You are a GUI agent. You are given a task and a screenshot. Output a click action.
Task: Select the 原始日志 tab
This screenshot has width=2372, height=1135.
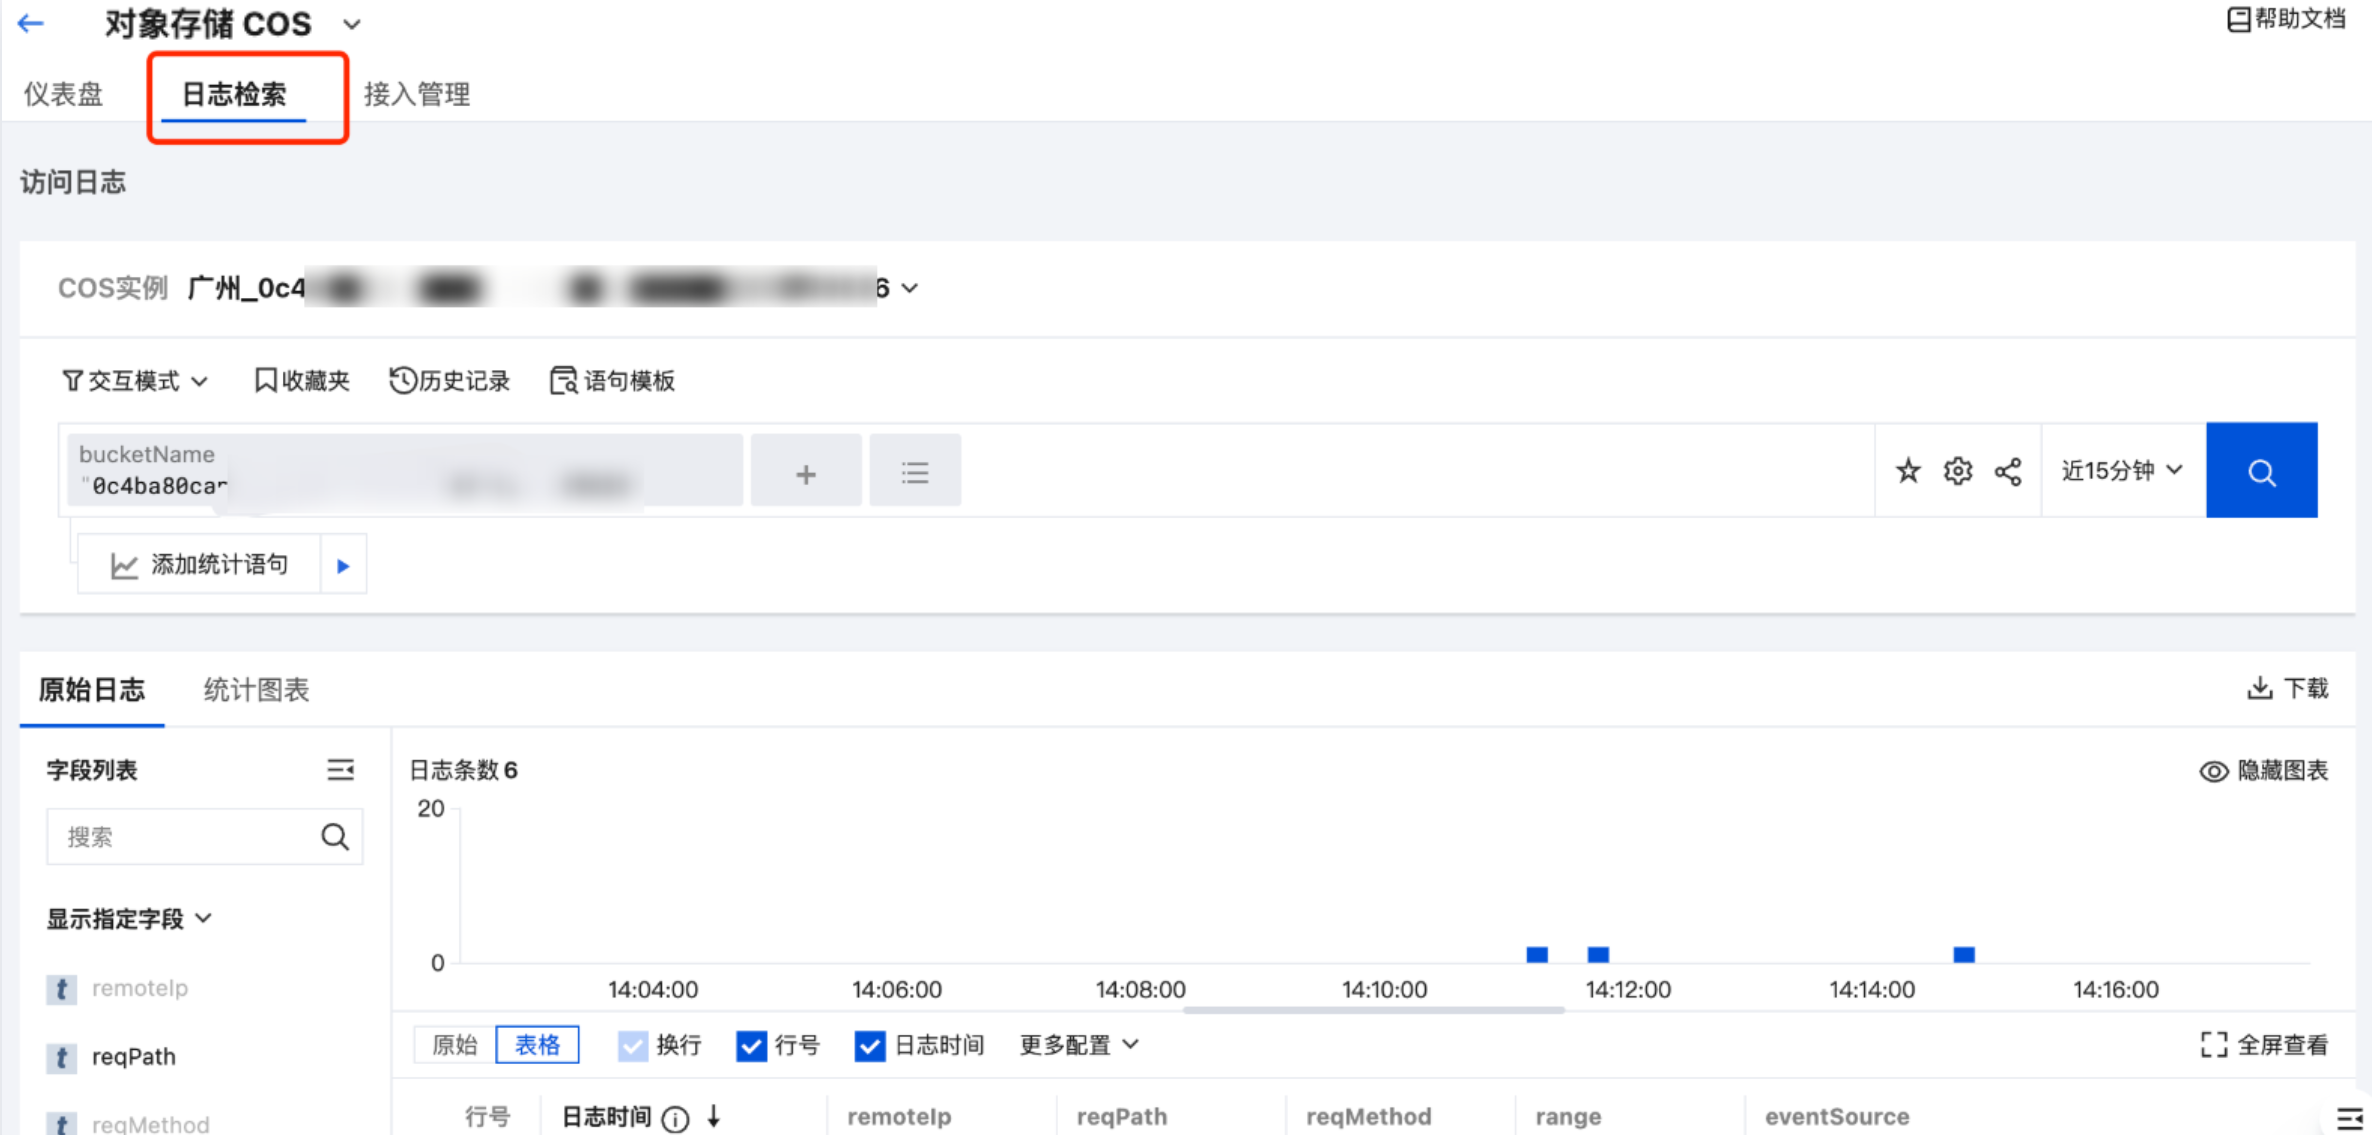pos(92,689)
